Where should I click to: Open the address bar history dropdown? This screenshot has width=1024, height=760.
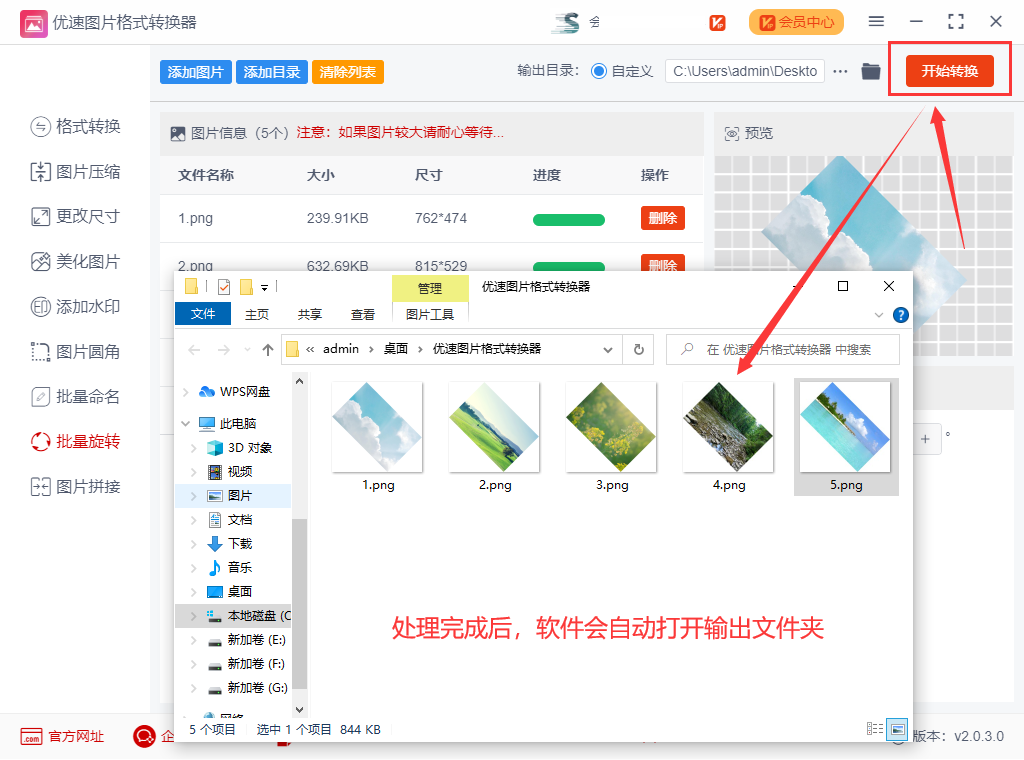[x=607, y=350]
